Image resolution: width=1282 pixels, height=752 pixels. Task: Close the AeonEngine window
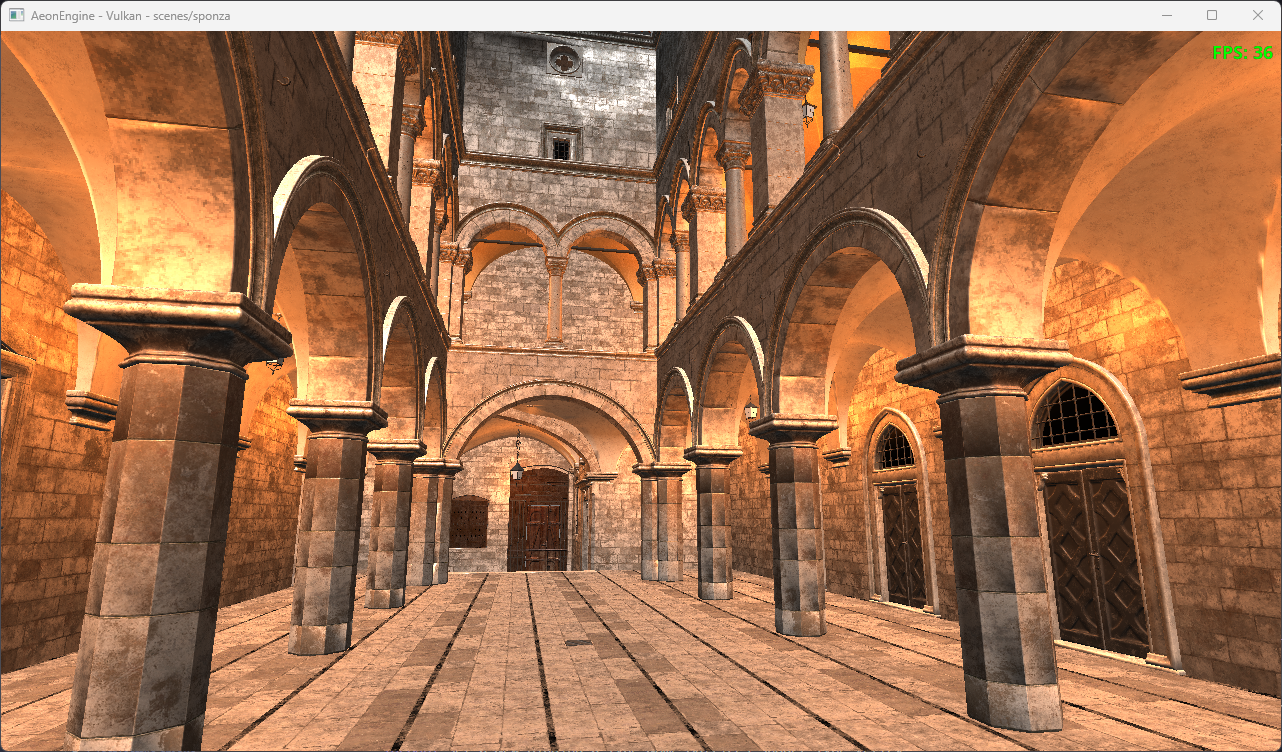pyautogui.click(x=1258, y=15)
